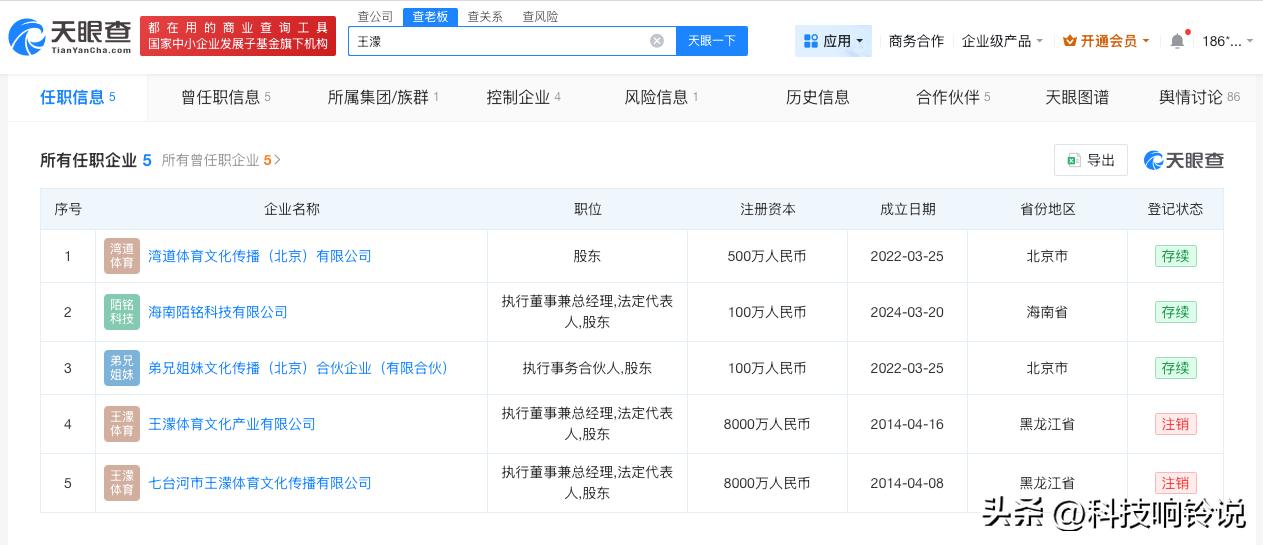Open the 舆情讨论 tab
The width and height of the screenshot is (1263, 545).
pos(1199,97)
